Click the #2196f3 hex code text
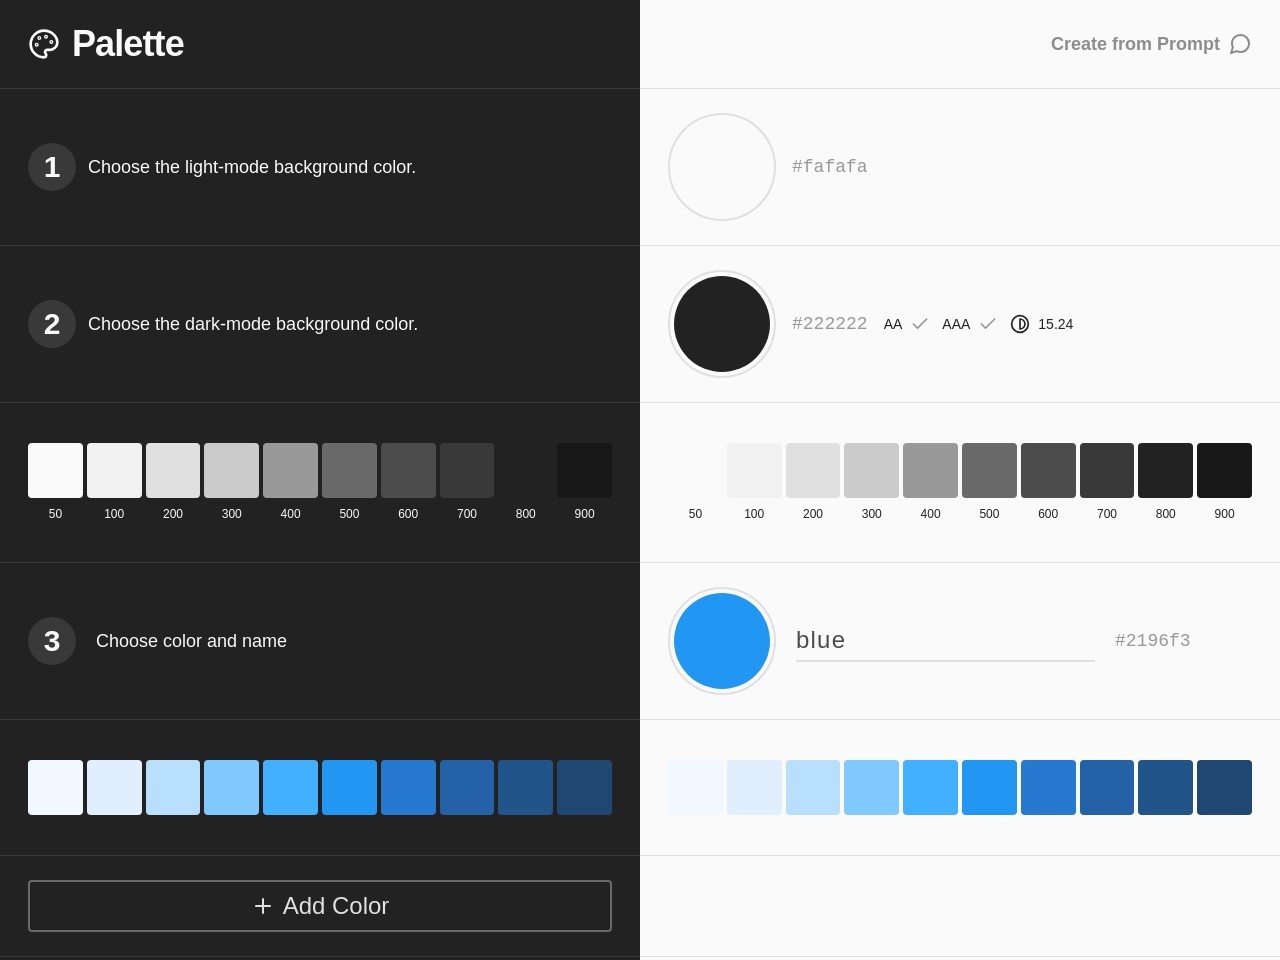 click(x=1152, y=640)
